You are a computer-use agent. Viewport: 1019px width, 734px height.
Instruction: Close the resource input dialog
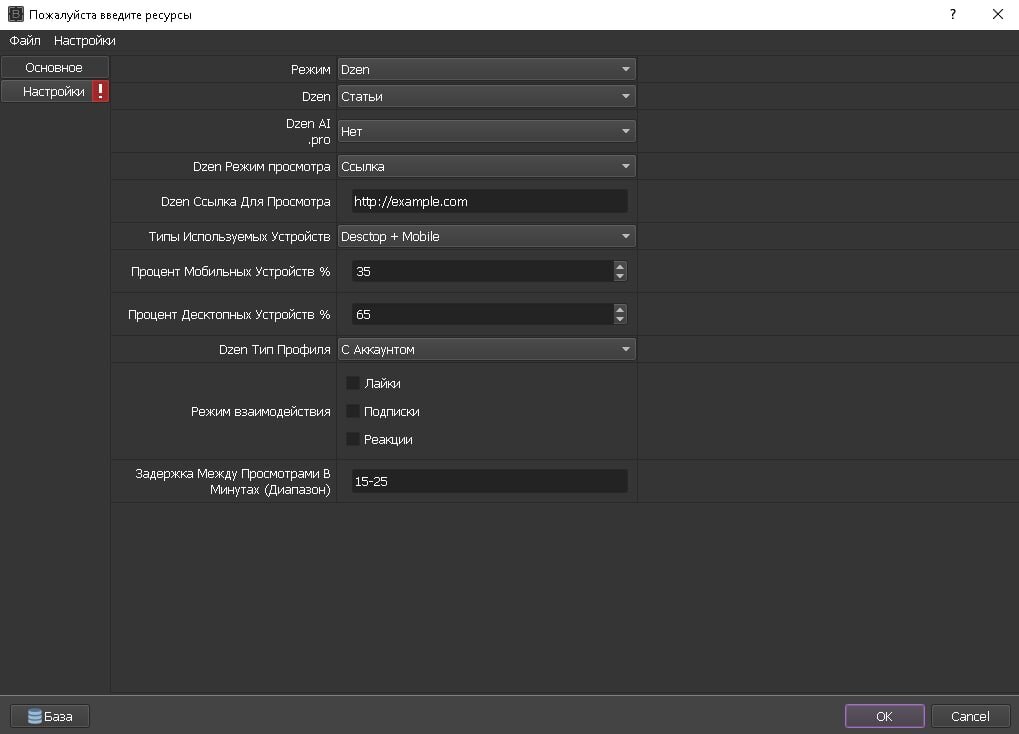[x=998, y=14]
